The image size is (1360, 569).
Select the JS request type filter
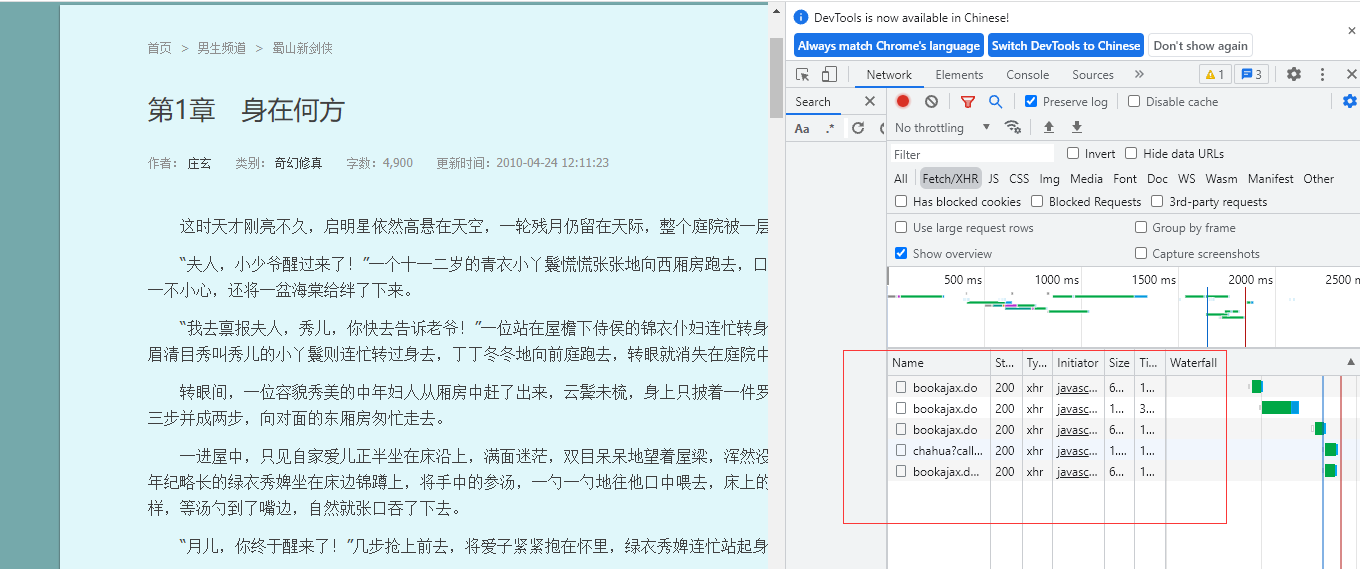pyautogui.click(x=993, y=179)
